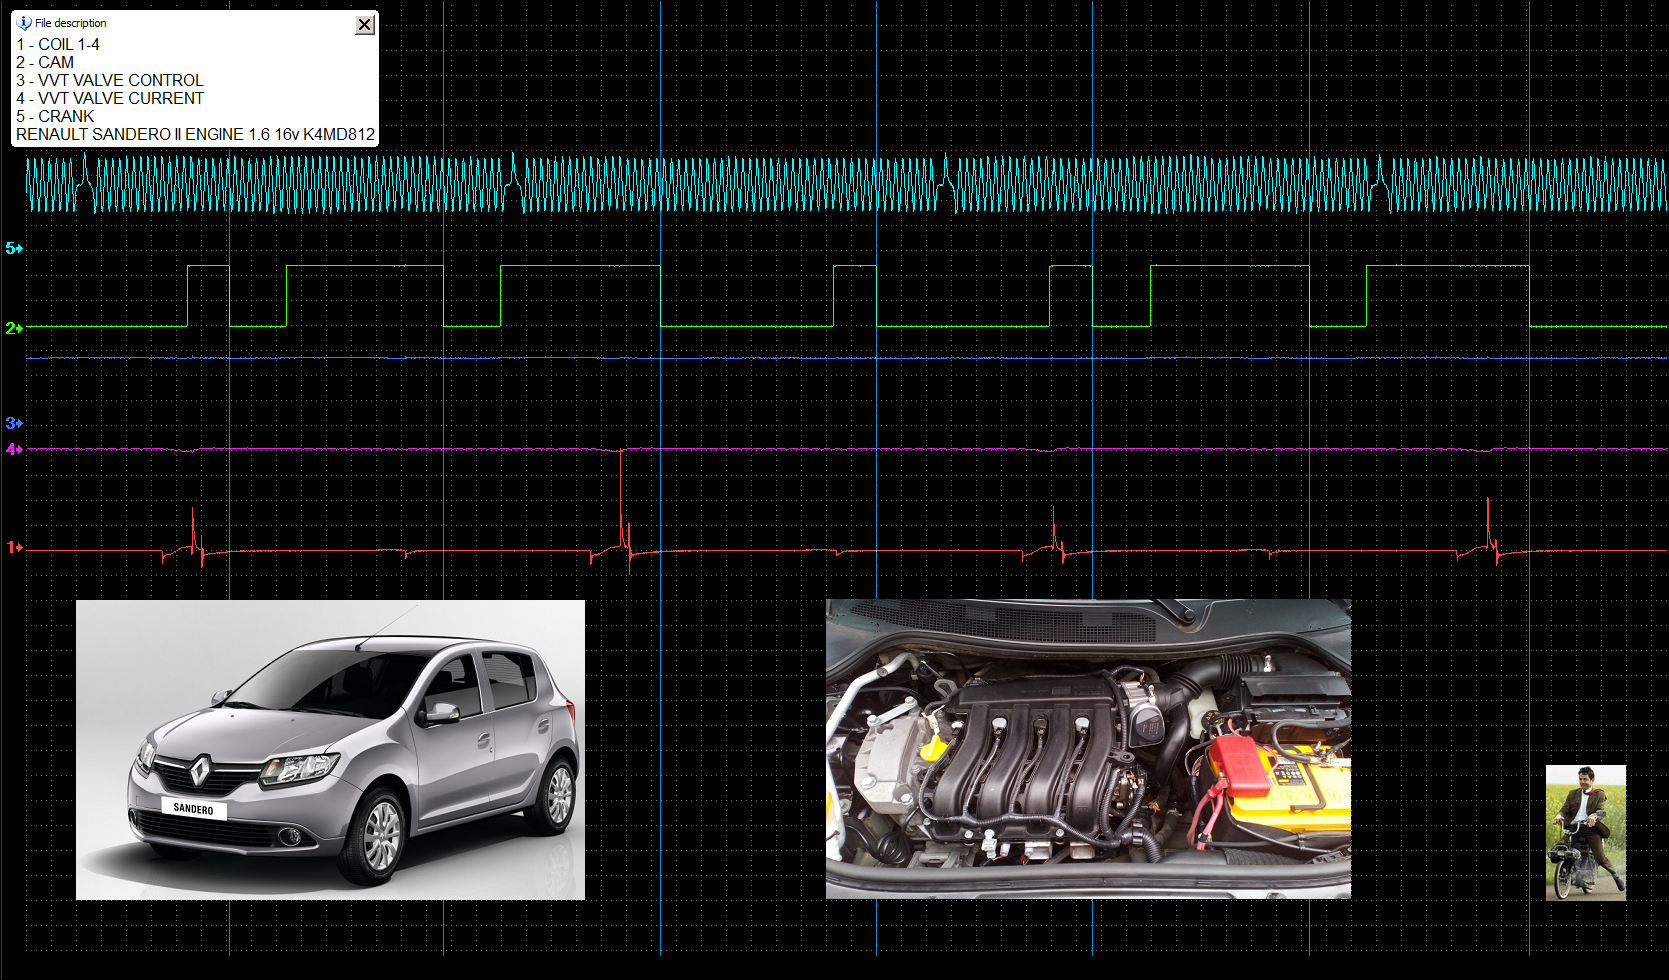Click the 'File description' title text

click(71, 23)
